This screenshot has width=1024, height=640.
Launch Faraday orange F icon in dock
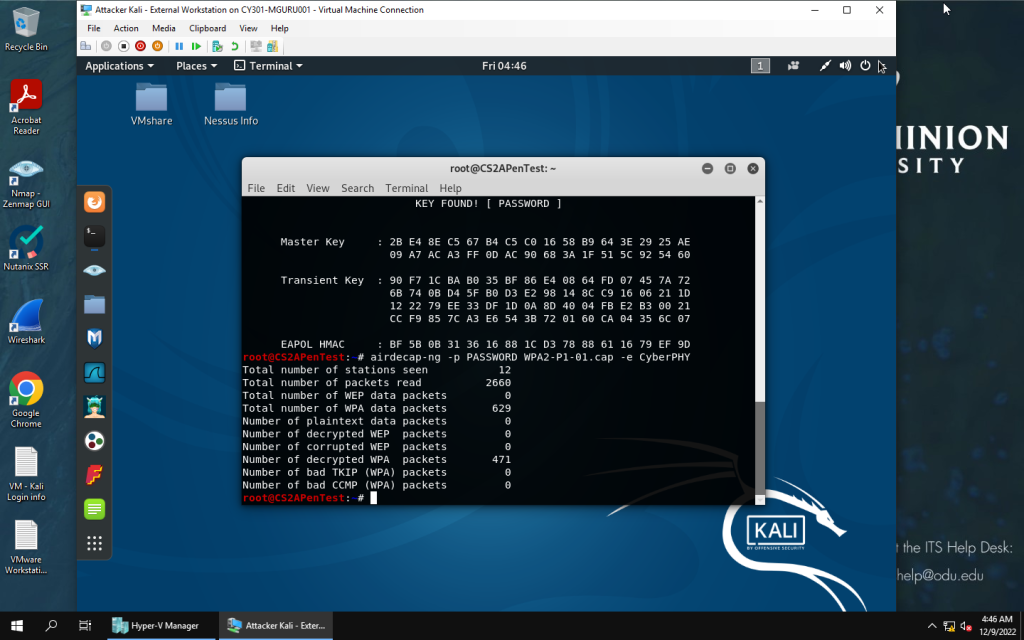(95, 475)
